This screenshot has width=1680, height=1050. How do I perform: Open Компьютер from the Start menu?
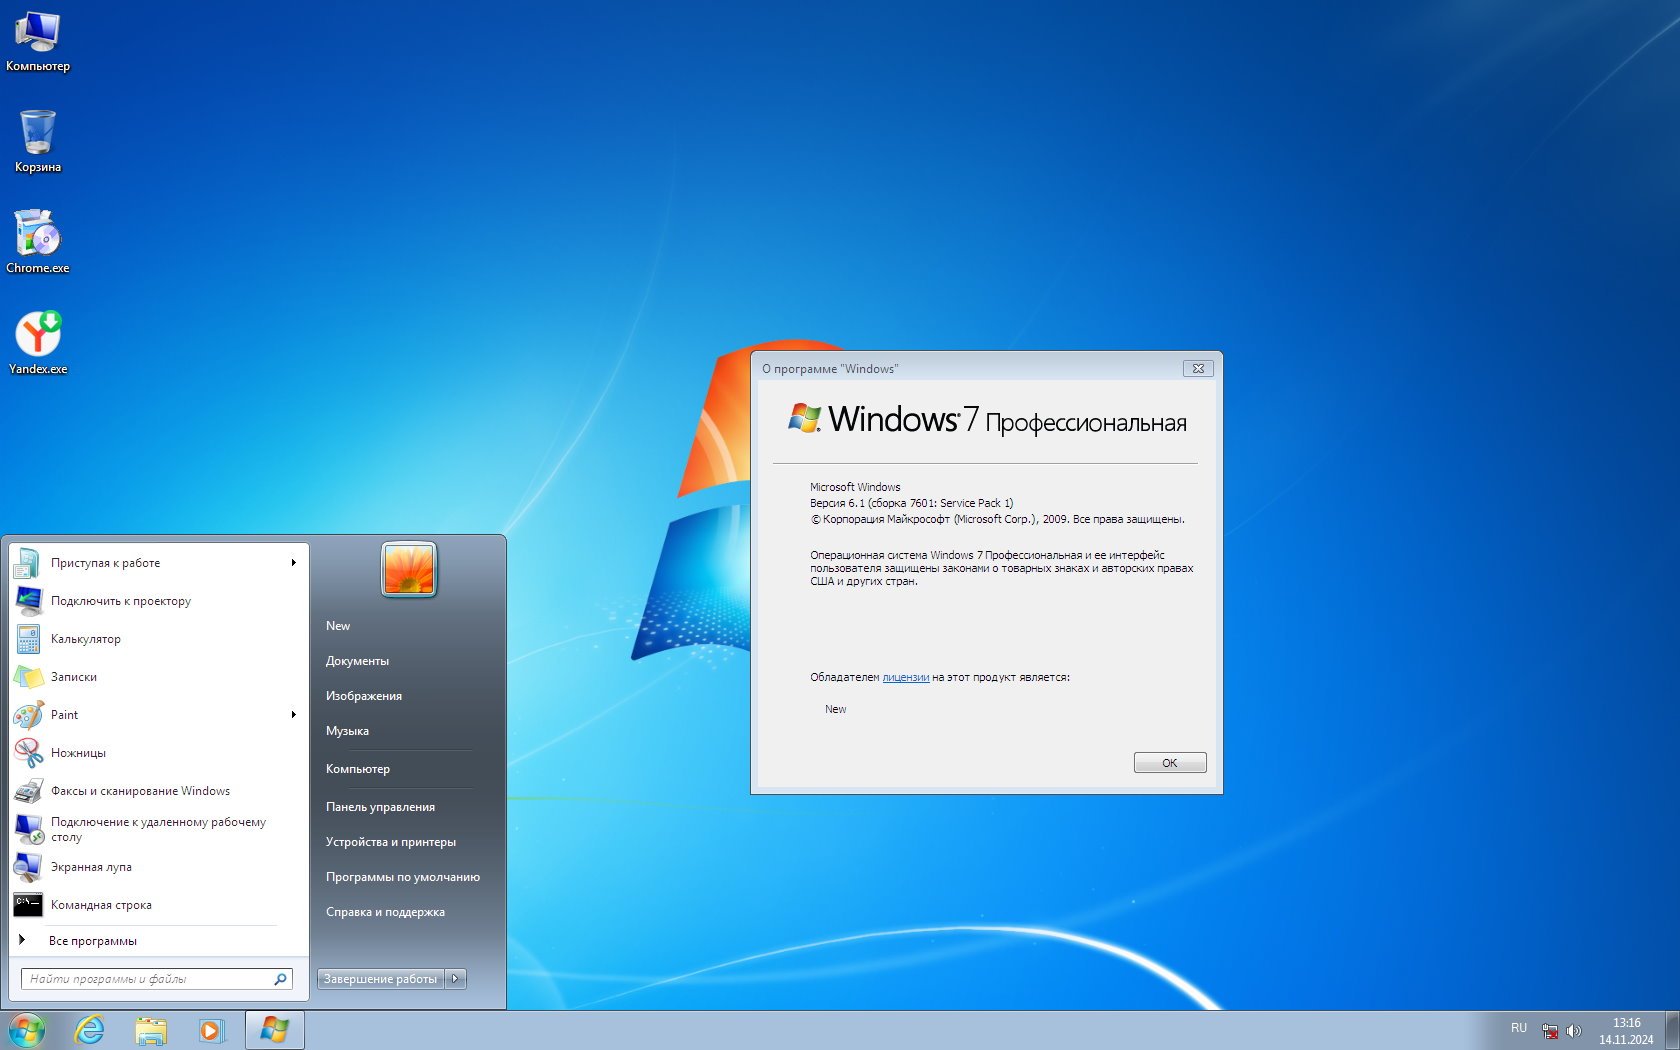click(x=358, y=769)
